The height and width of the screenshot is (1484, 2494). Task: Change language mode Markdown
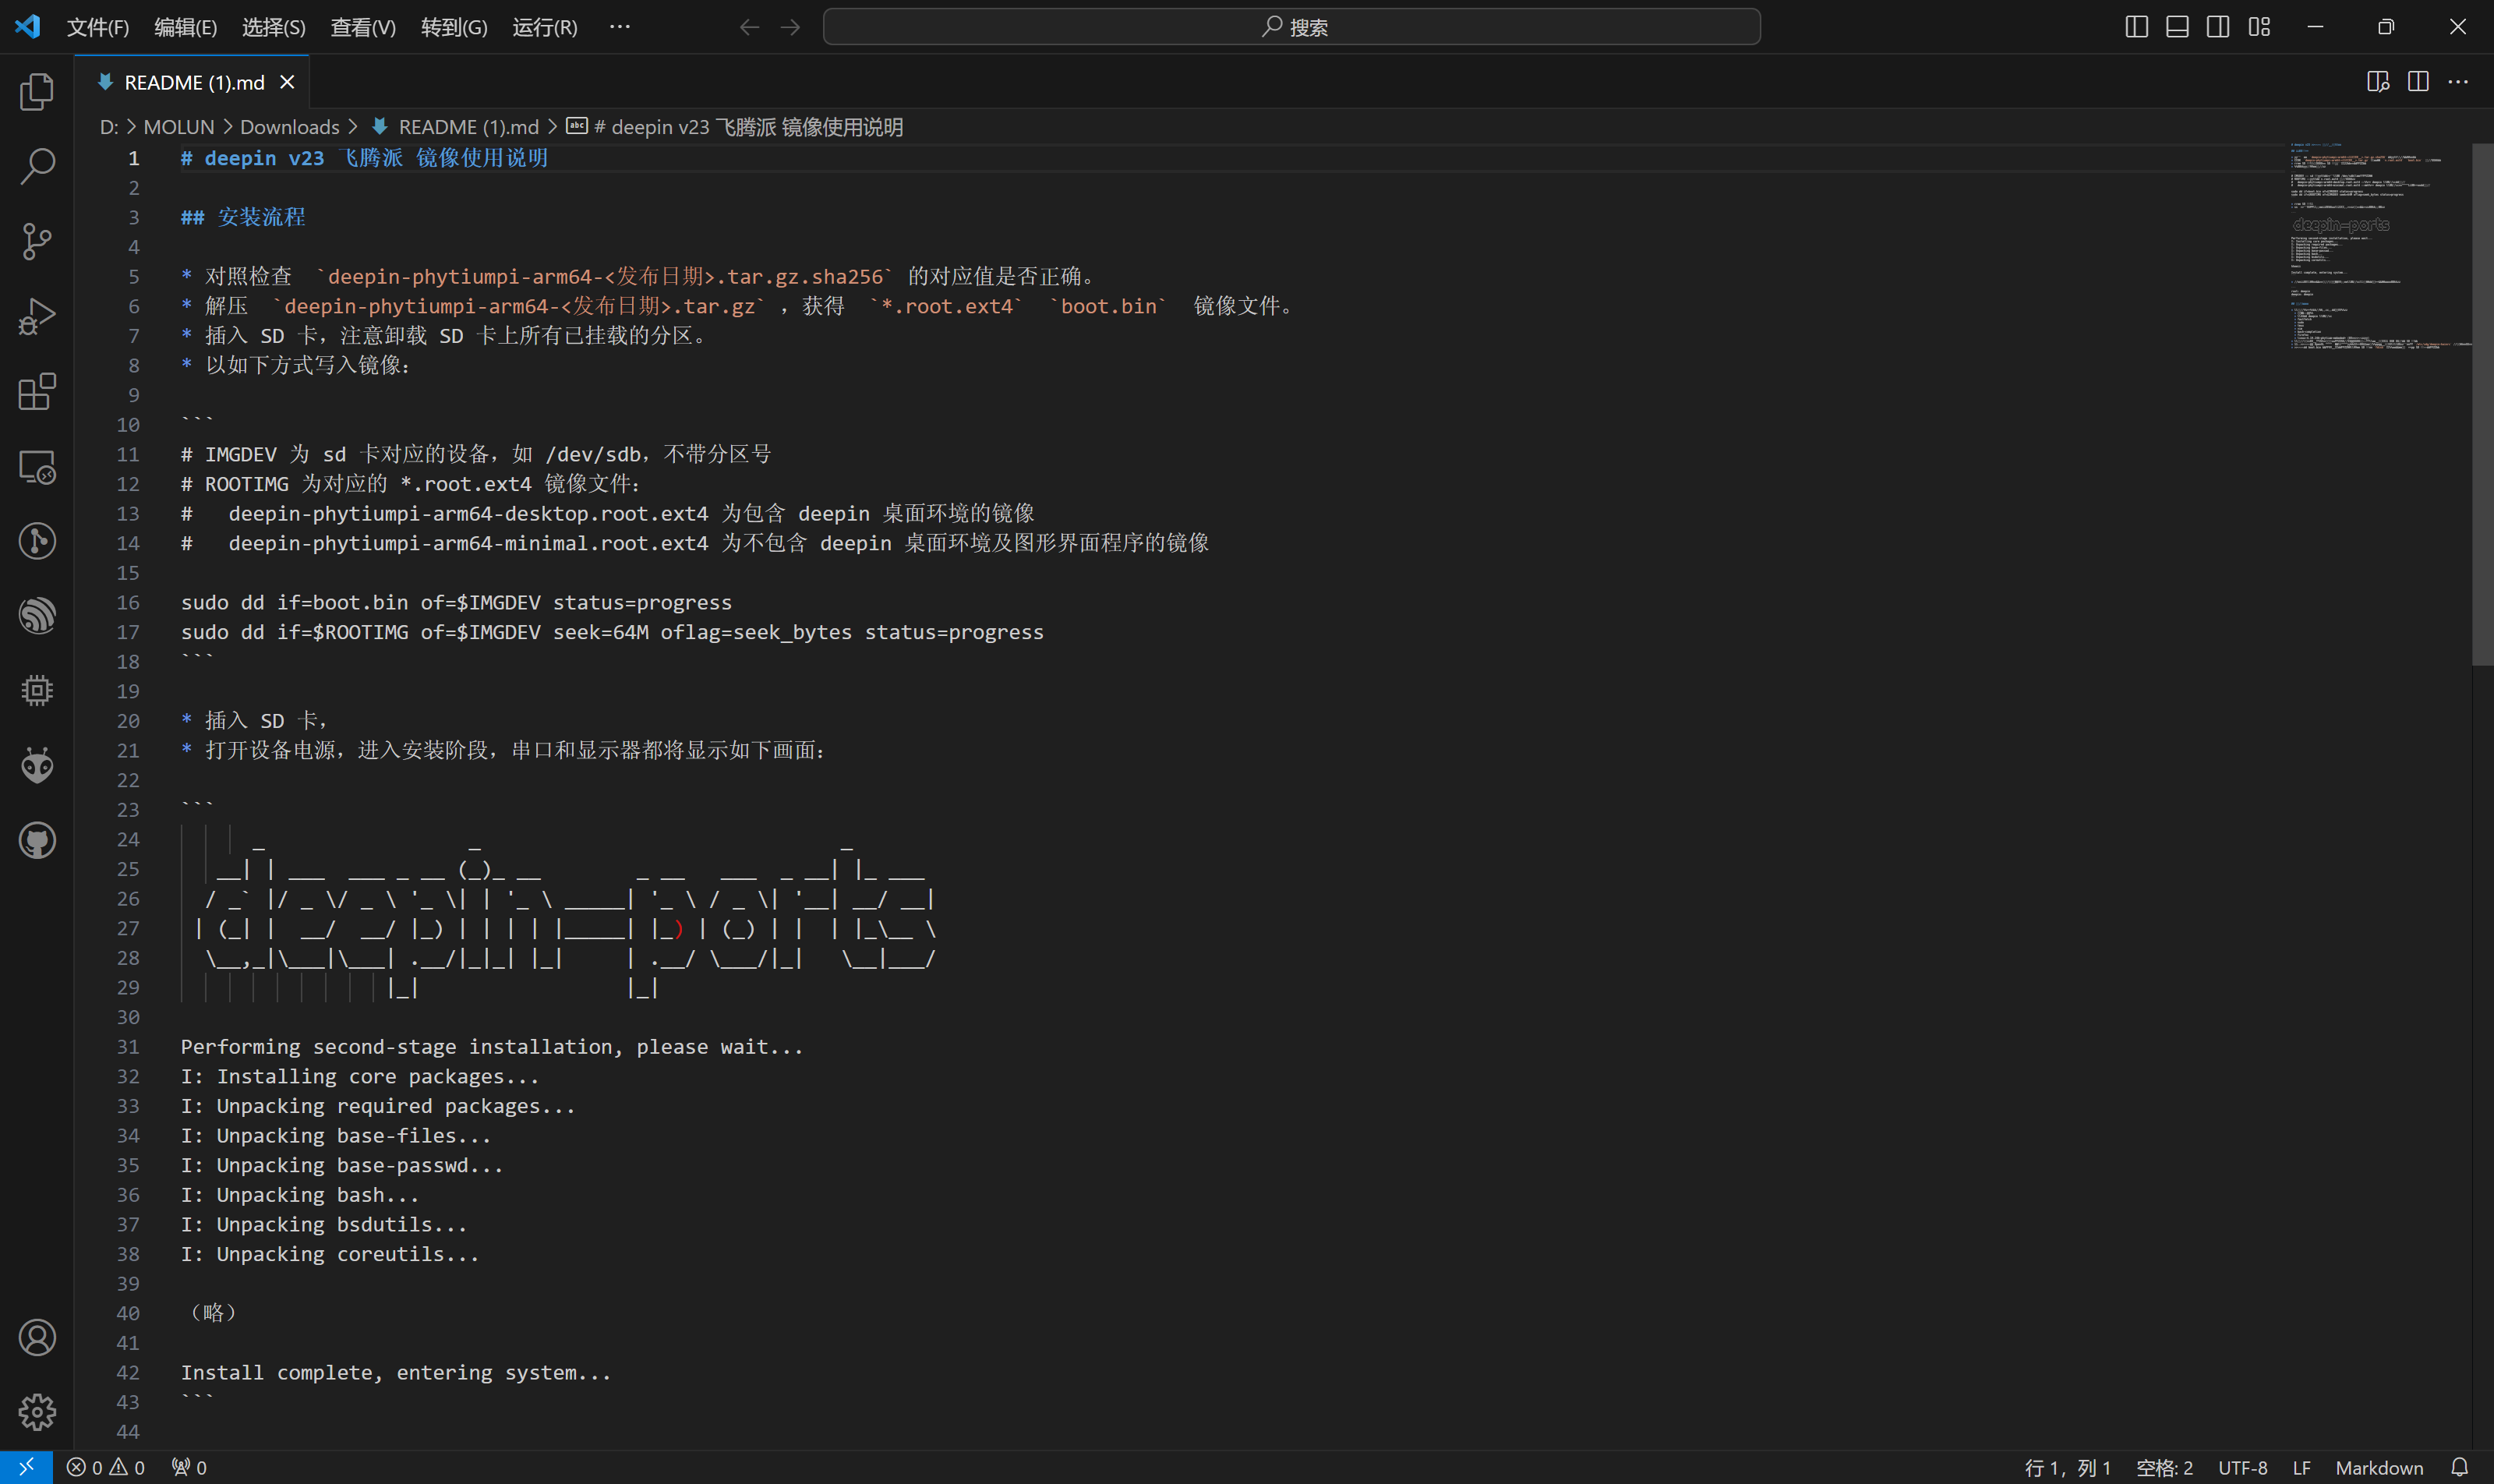pyautogui.click(x=2379, y=1467)
